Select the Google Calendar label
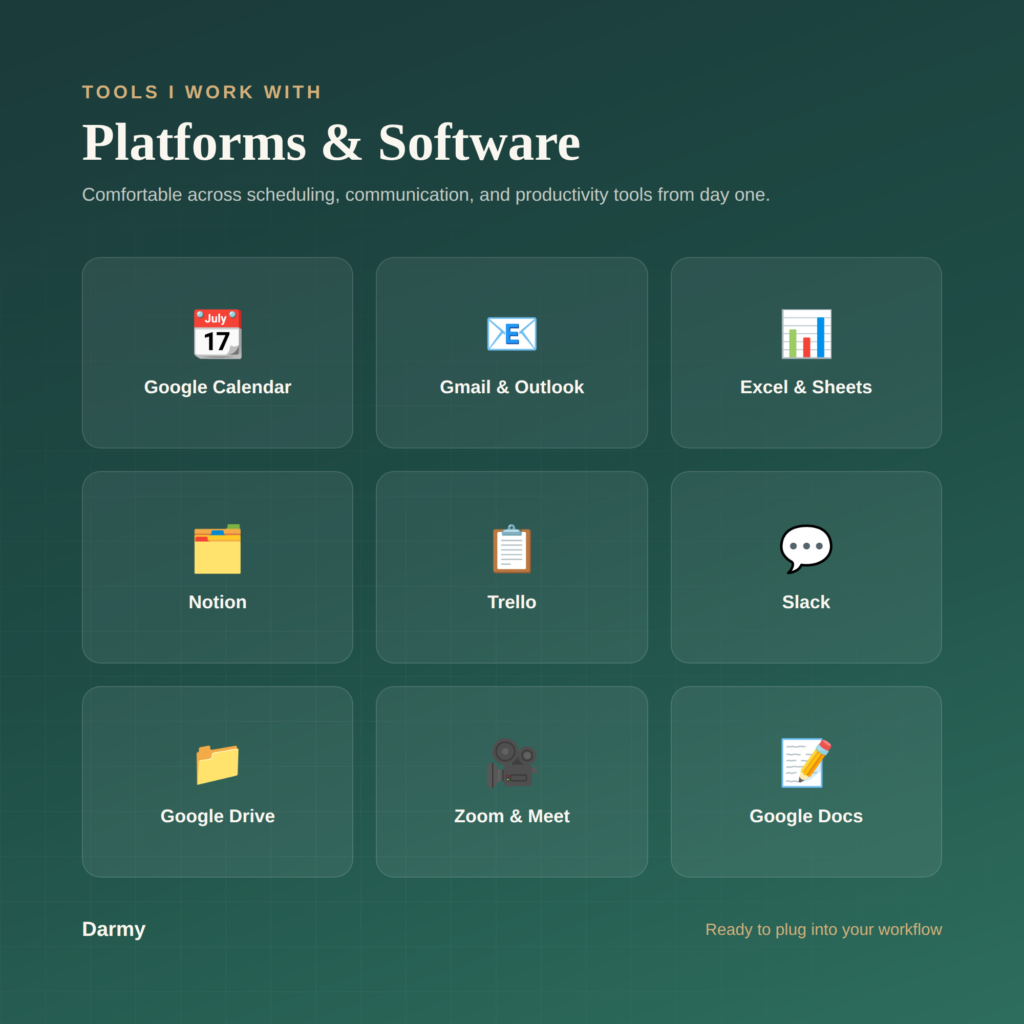Viewport: 1024px width, 1024px height. (x=217, y=387)
